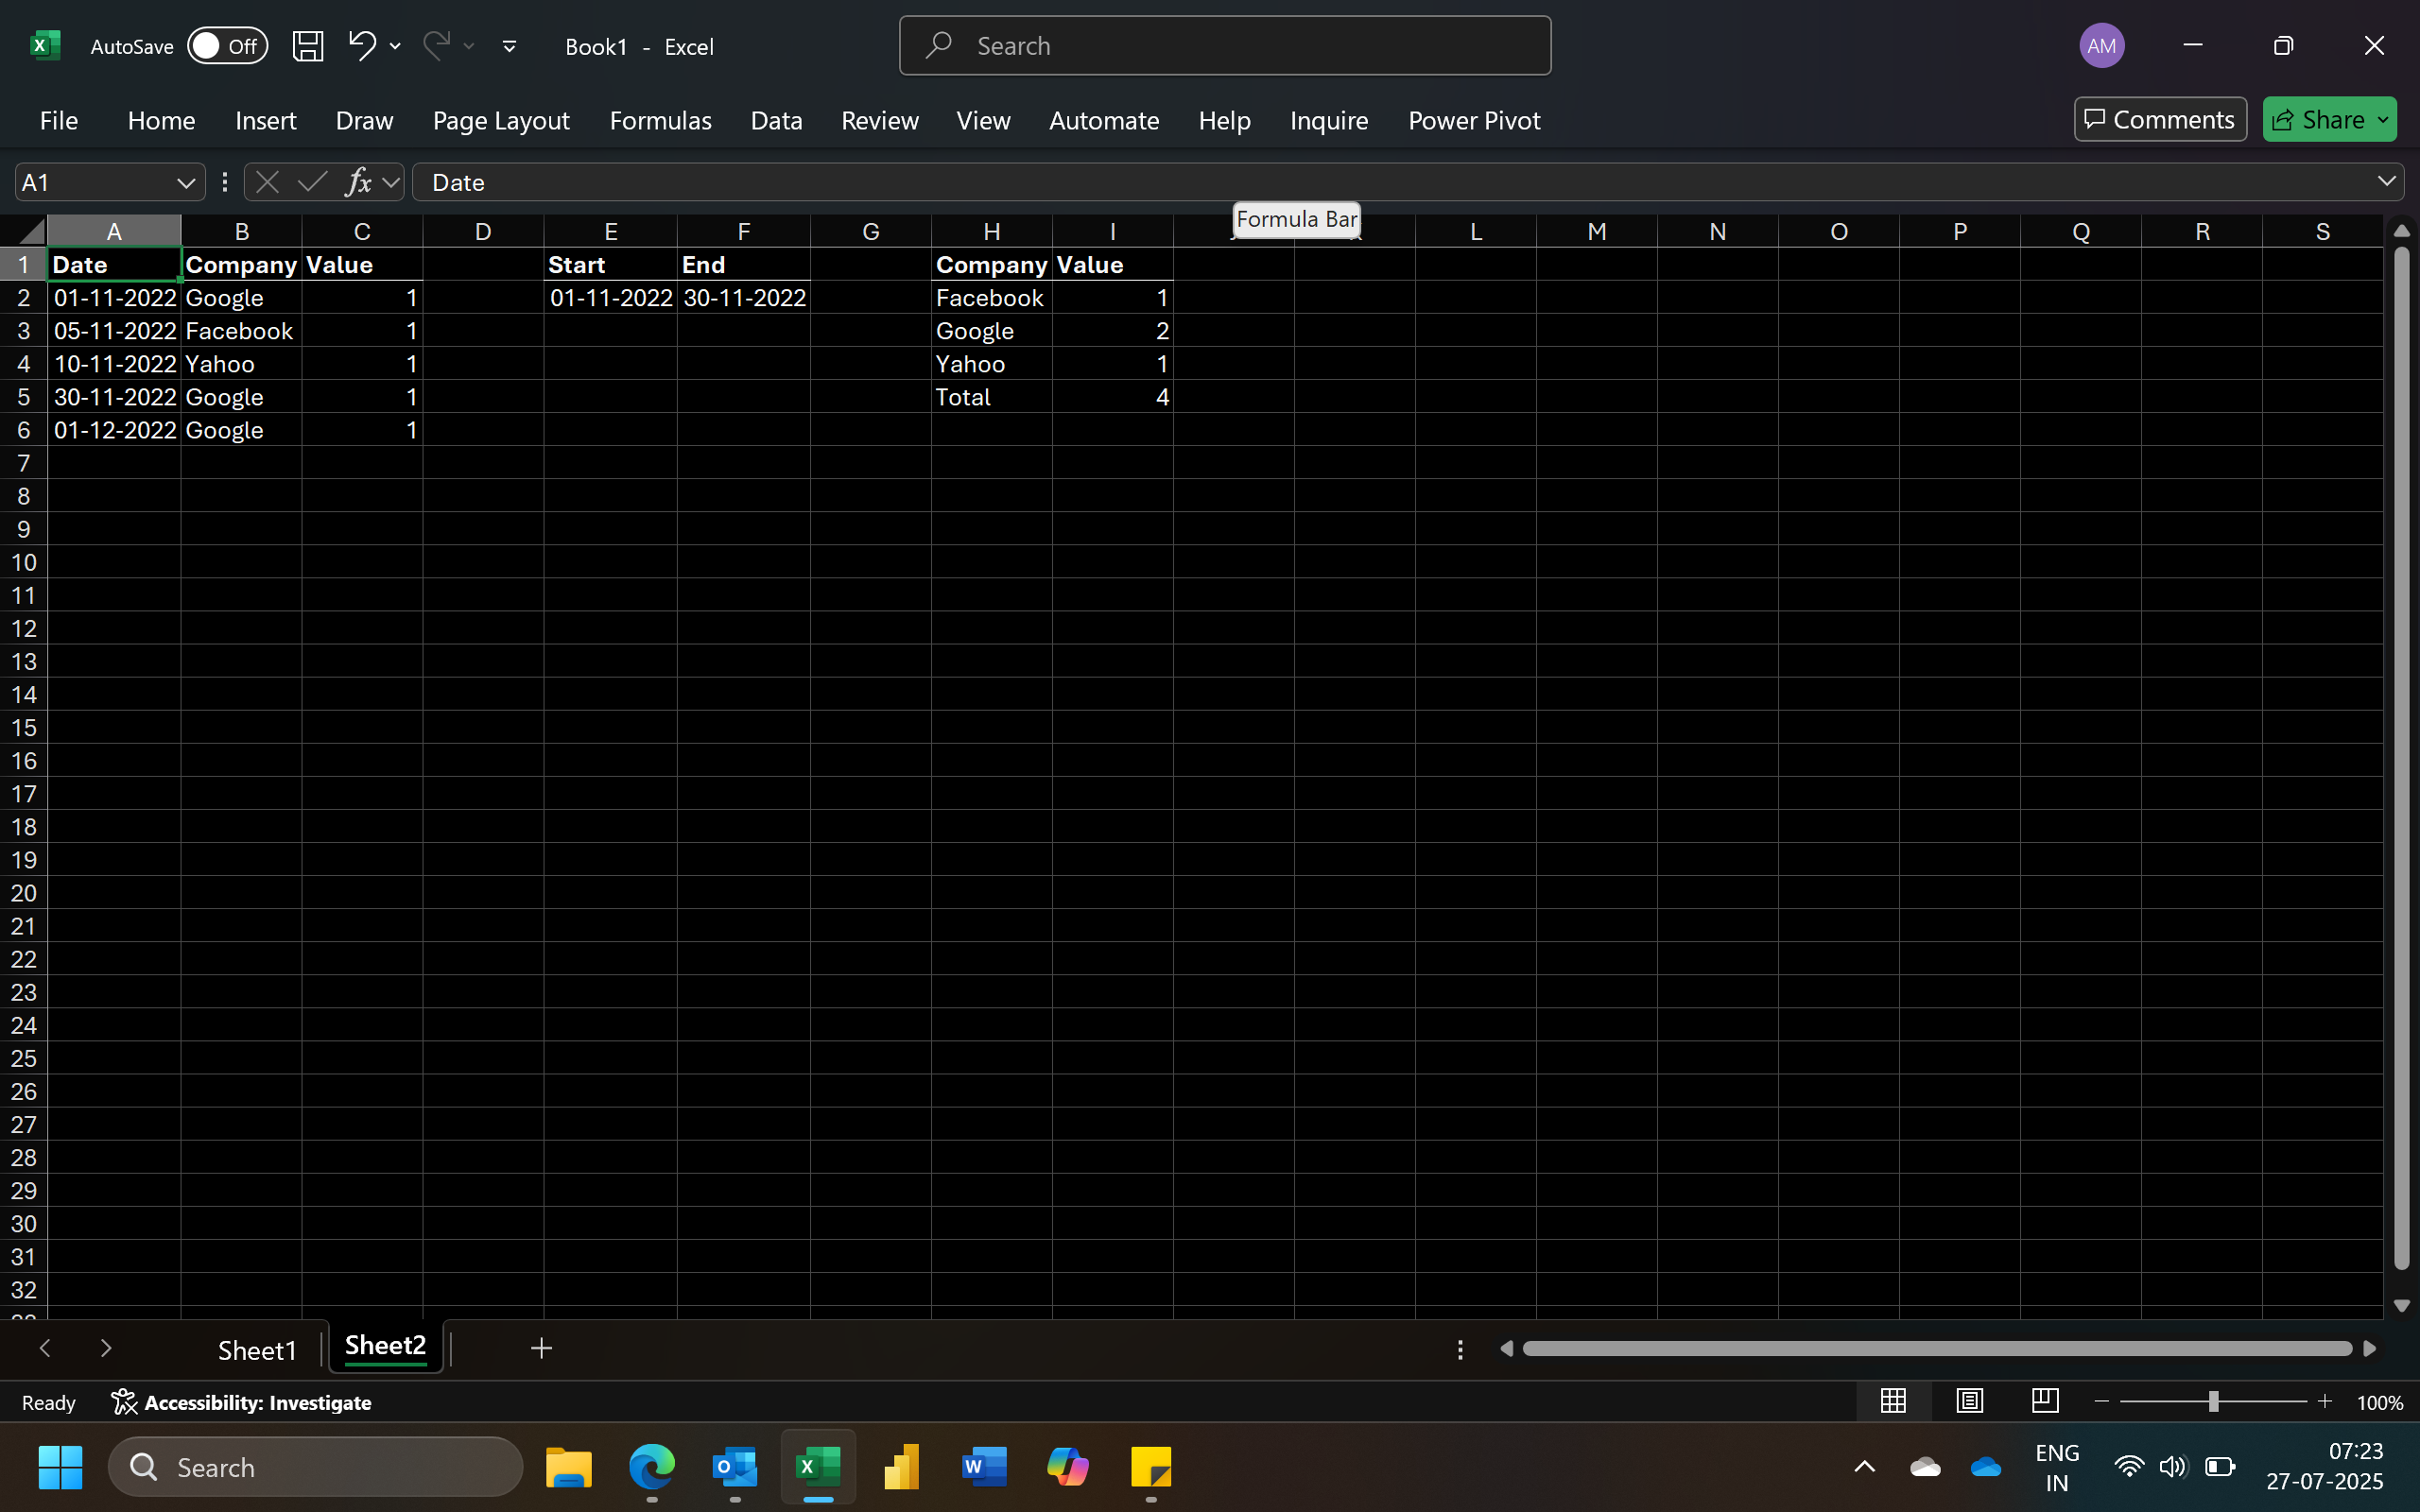The height and width of the screenshot is (1512, 2420).
Task: Open the Share button dropdown arrow
Action: point(2383,120)
